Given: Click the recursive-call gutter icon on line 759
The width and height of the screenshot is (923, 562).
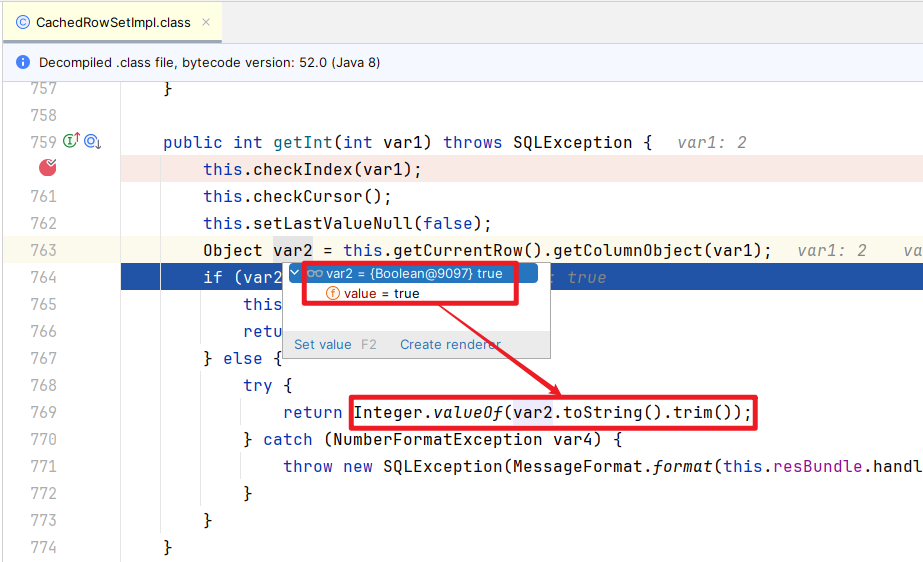Looking at the screenshot, I should tap(92, 142).
